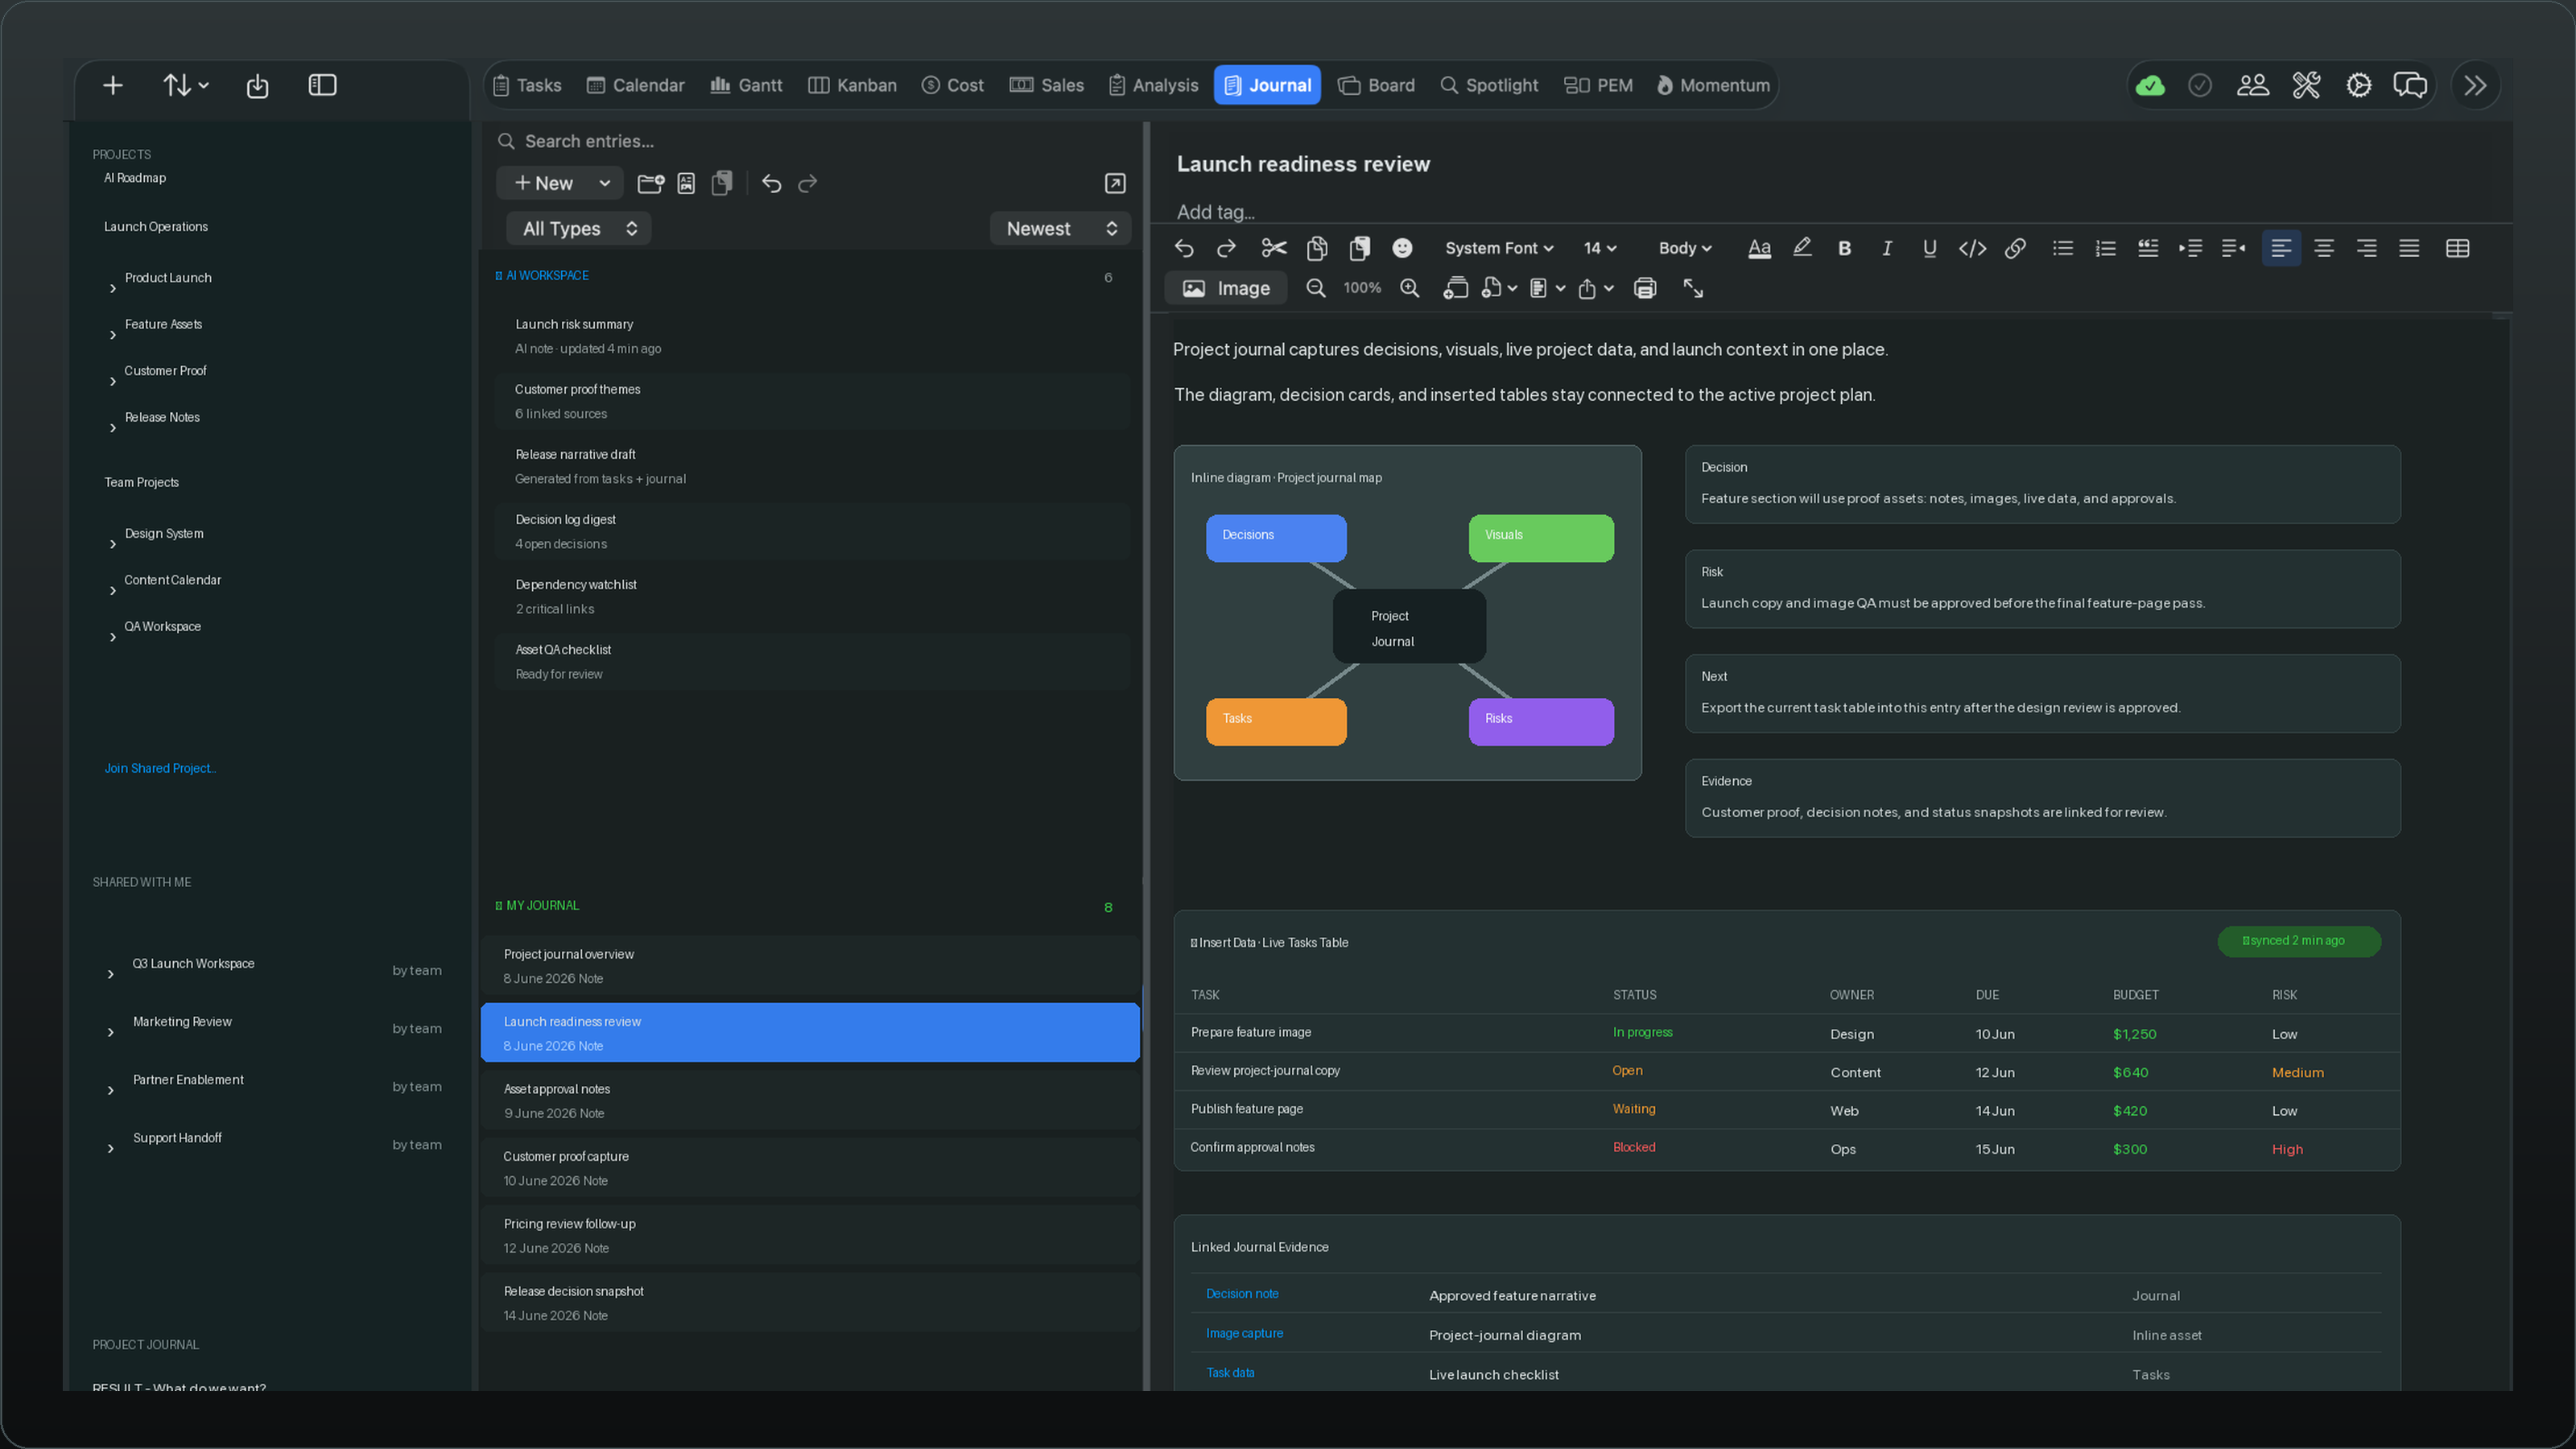Click the Add tag field

pos(1215,212)
